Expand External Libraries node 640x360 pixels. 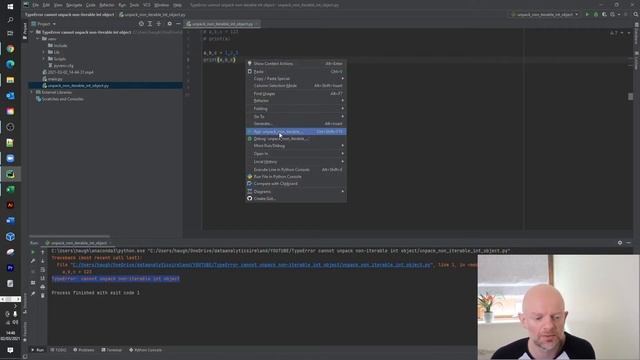[x=32, y=92]
